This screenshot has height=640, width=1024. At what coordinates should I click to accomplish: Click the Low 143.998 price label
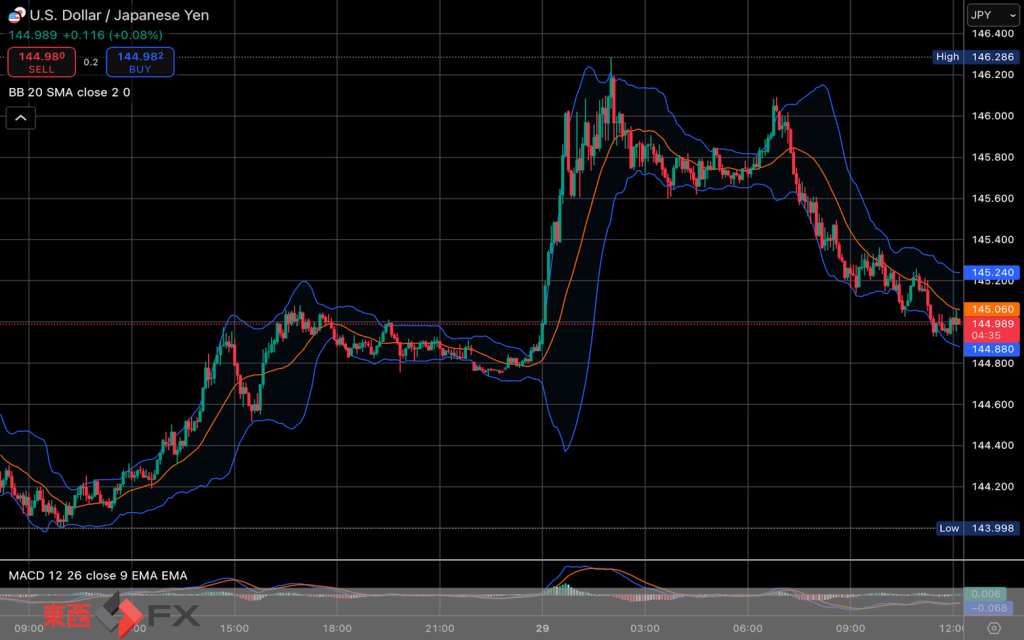978,528
